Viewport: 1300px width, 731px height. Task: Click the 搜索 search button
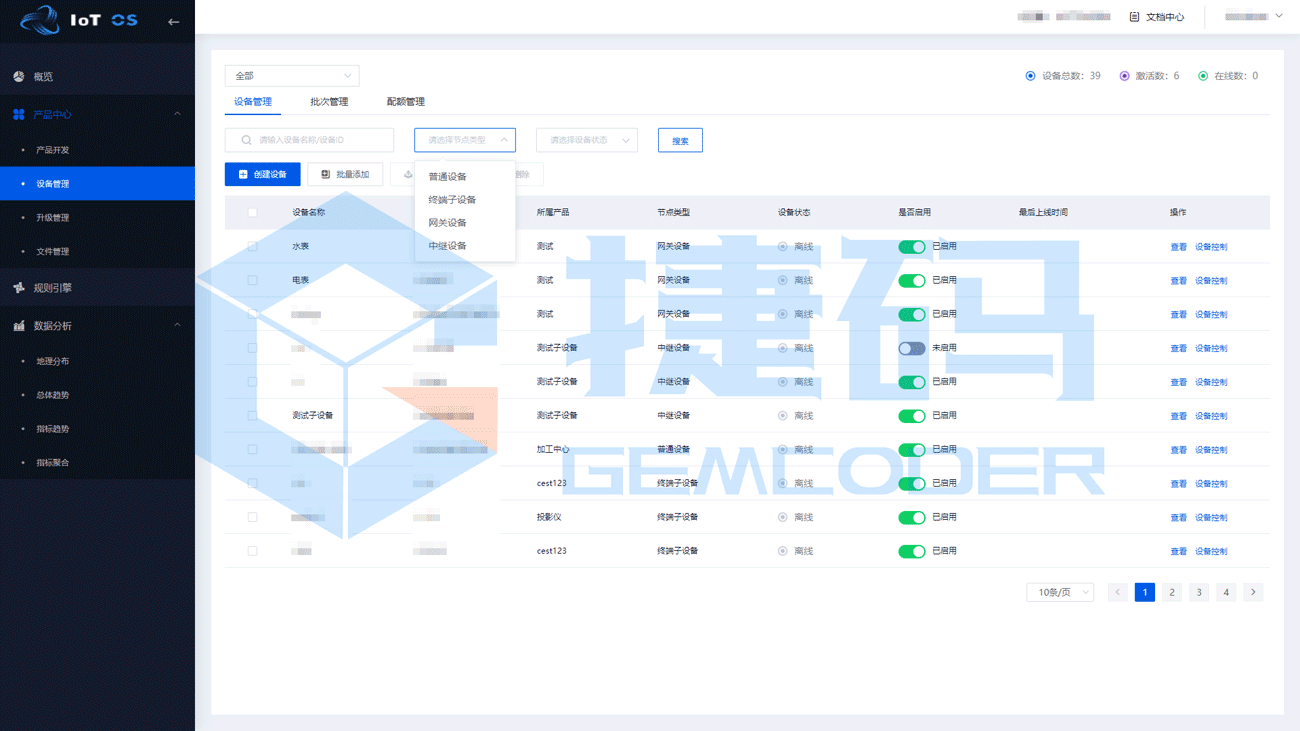(x=680, y=141)
